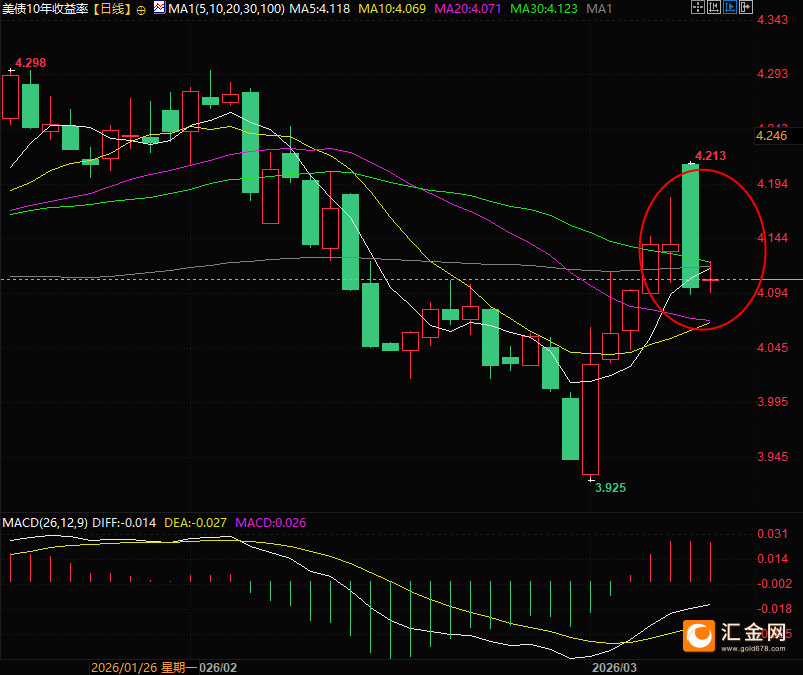
Task: Click the 4.298 high price label
Action: point(30,63)
